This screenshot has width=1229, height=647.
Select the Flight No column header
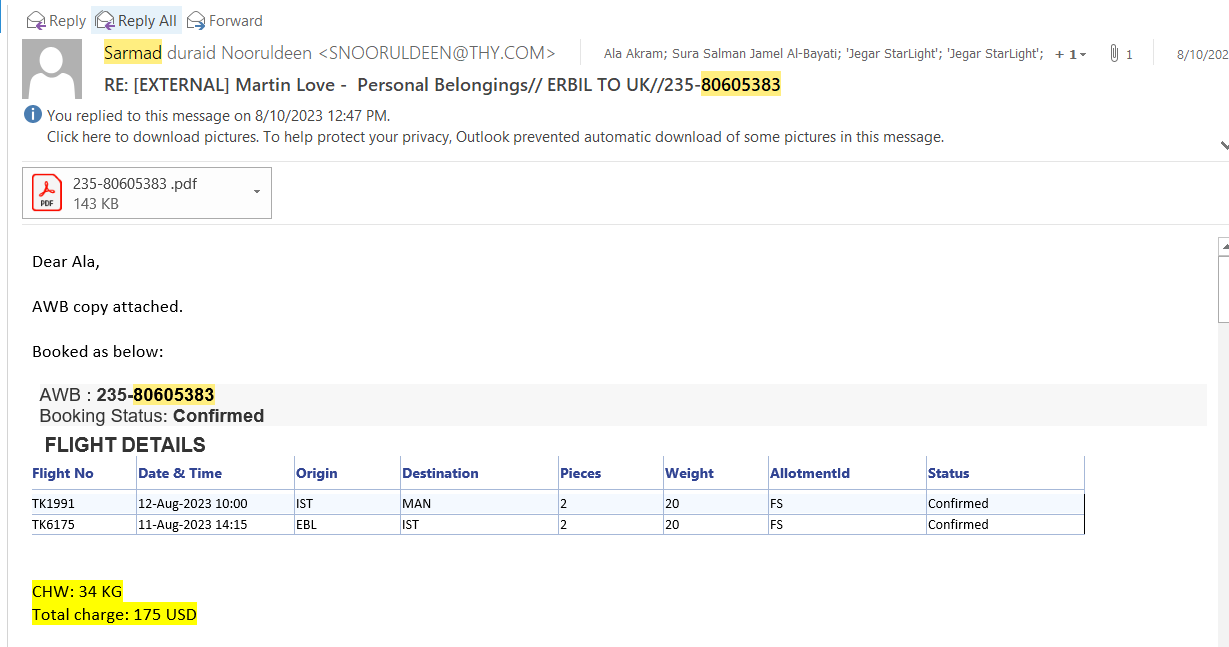(x=63, y=473)
